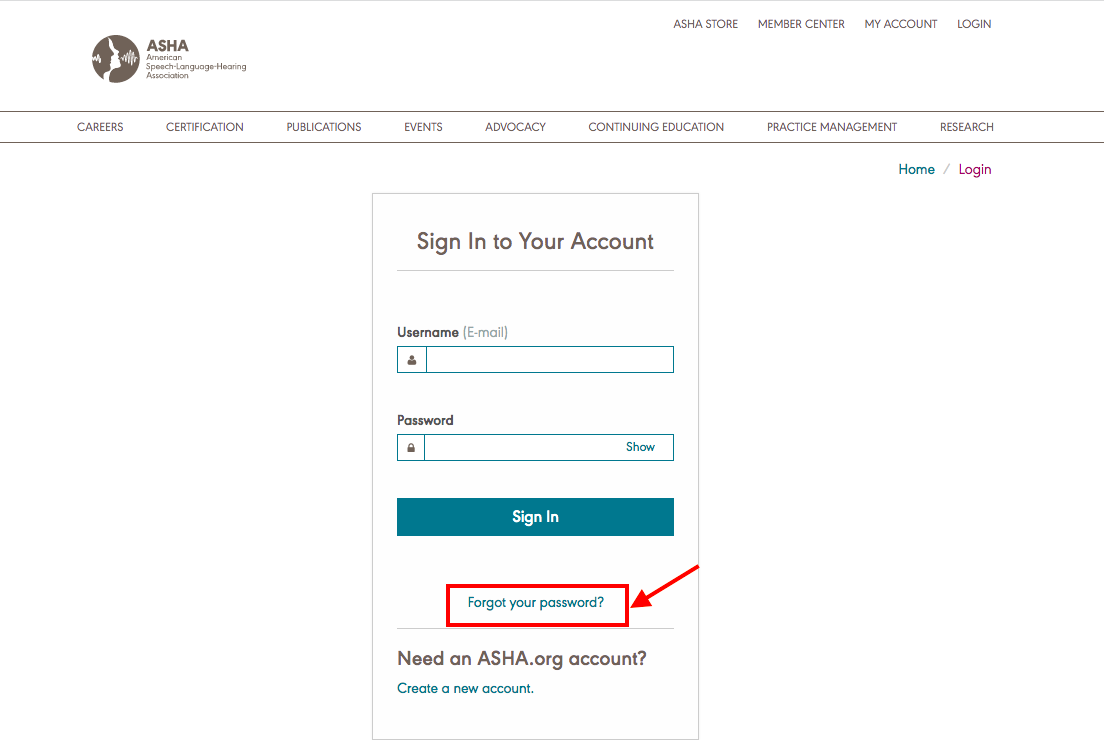1104x740 pixels.
Task: Go to My Account
Action: 901,24
